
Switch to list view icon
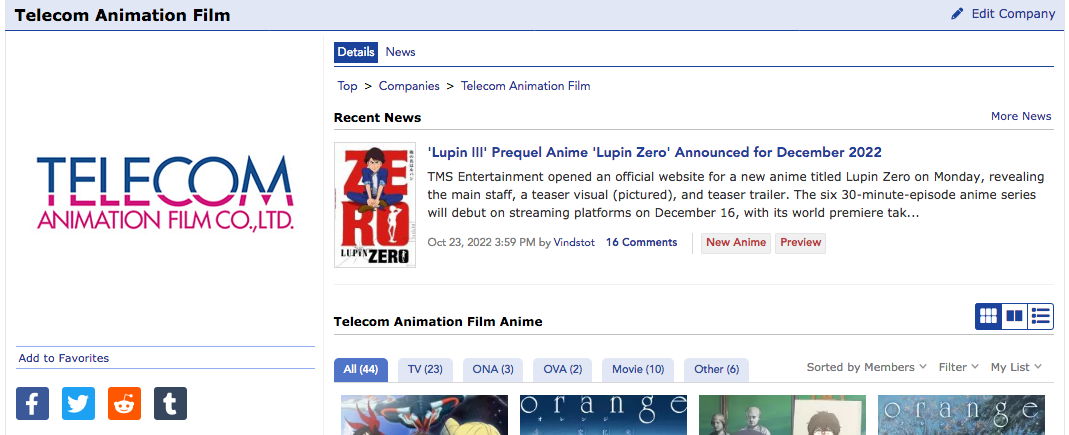(1040, 316)
